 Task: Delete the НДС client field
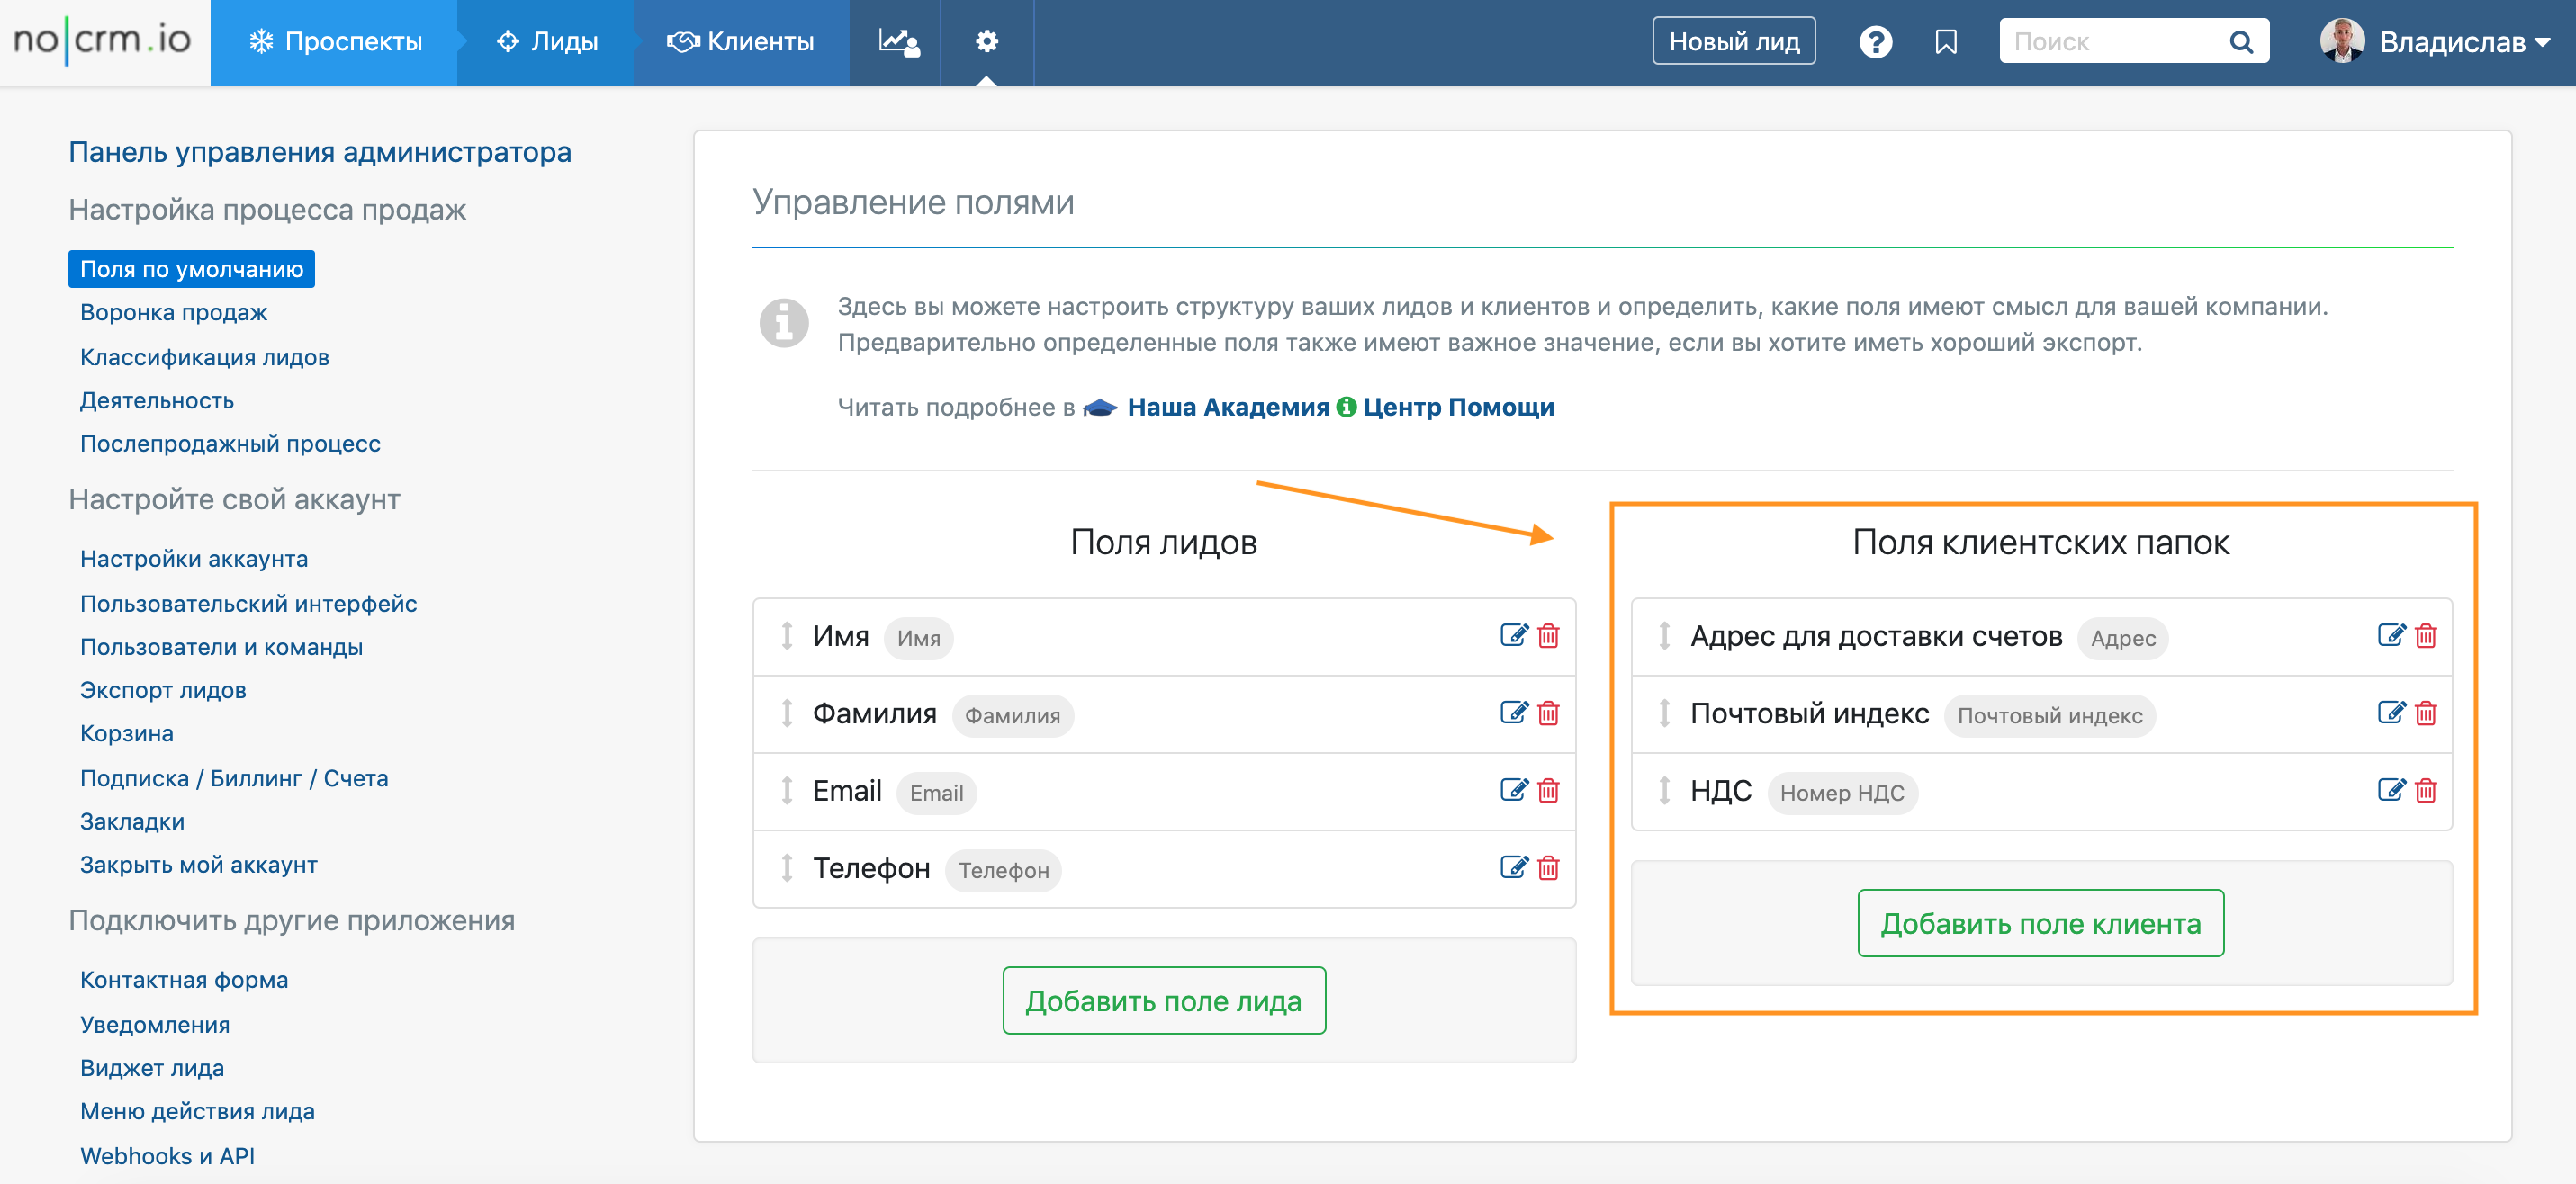2425,790
